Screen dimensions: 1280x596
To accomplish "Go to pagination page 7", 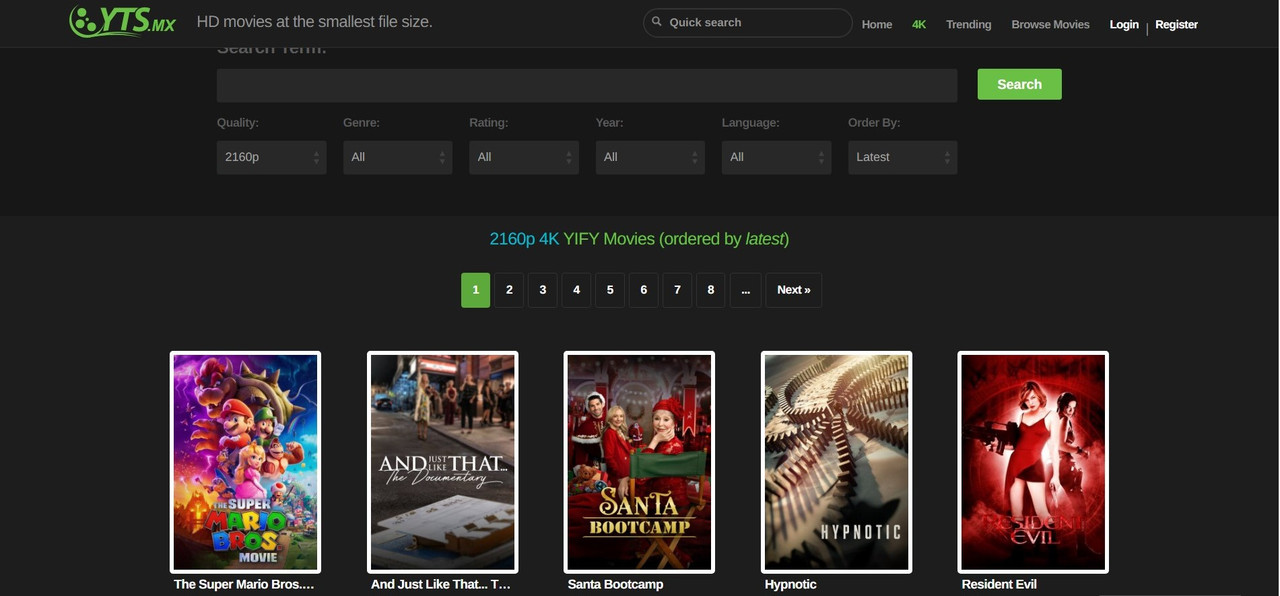I will pyautogui.click(x=677, y=290).
